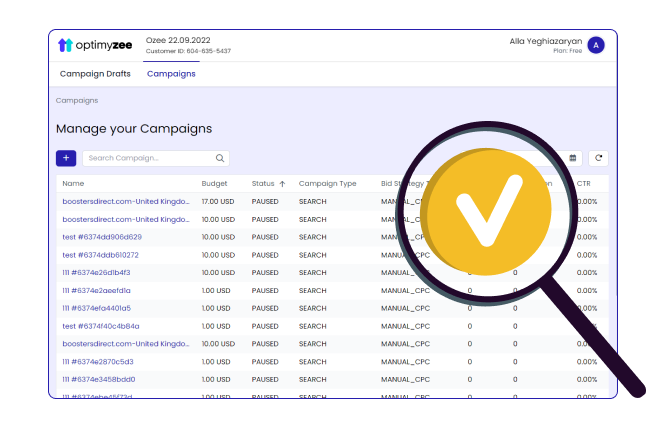Switch to the Campaign Drafts tab
666x428 pixels.
tap(95, 74)
